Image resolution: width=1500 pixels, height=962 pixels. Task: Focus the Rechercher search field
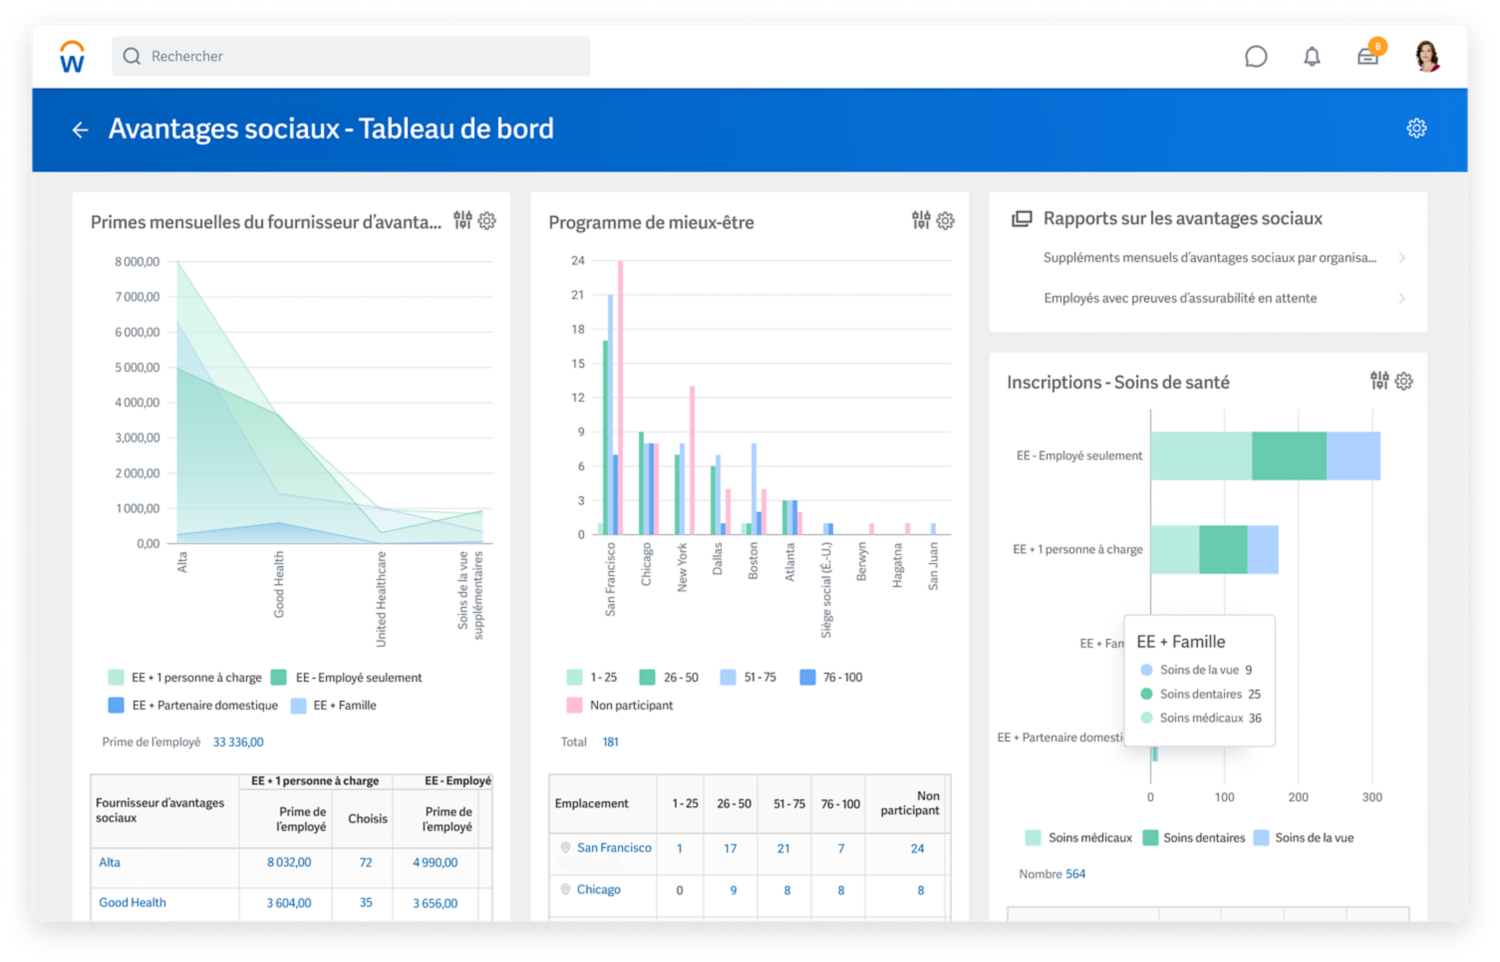[x=351, y=56]
